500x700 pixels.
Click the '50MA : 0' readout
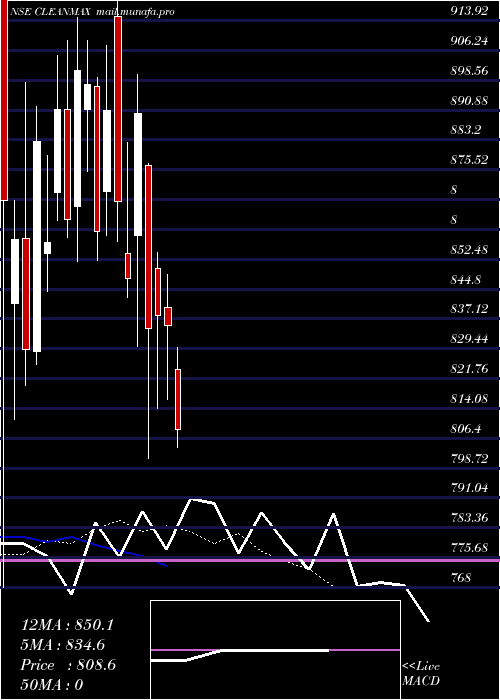[x=52, y=685]
